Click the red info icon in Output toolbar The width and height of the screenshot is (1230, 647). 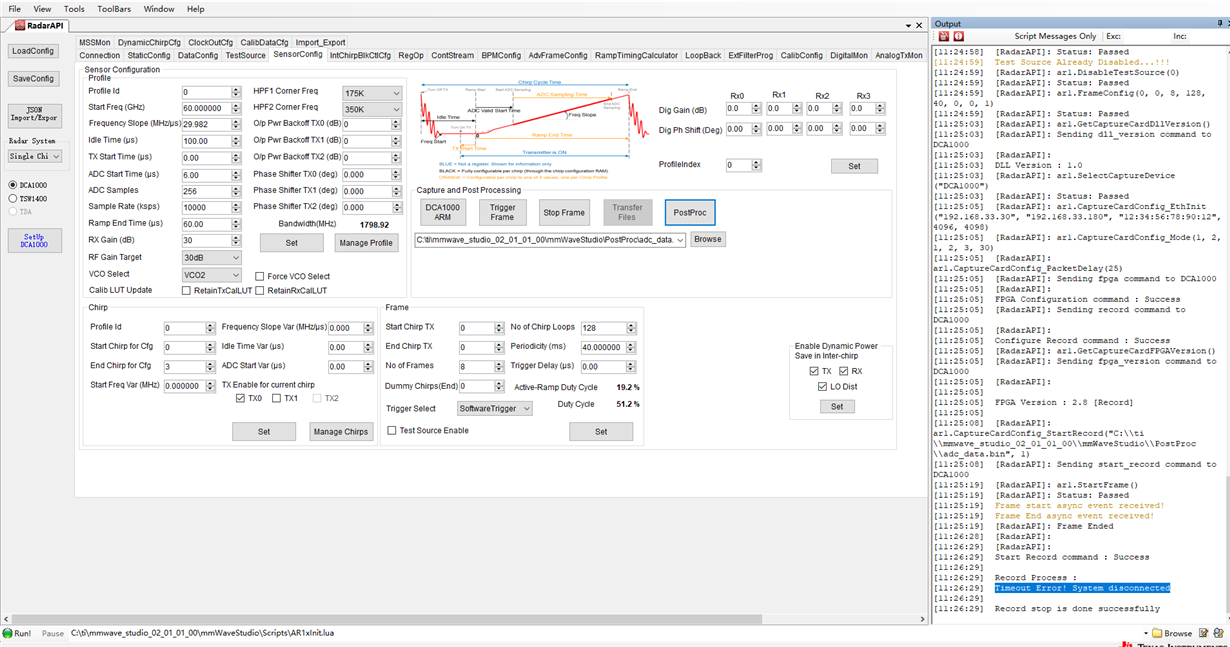[x=958, y=36]
